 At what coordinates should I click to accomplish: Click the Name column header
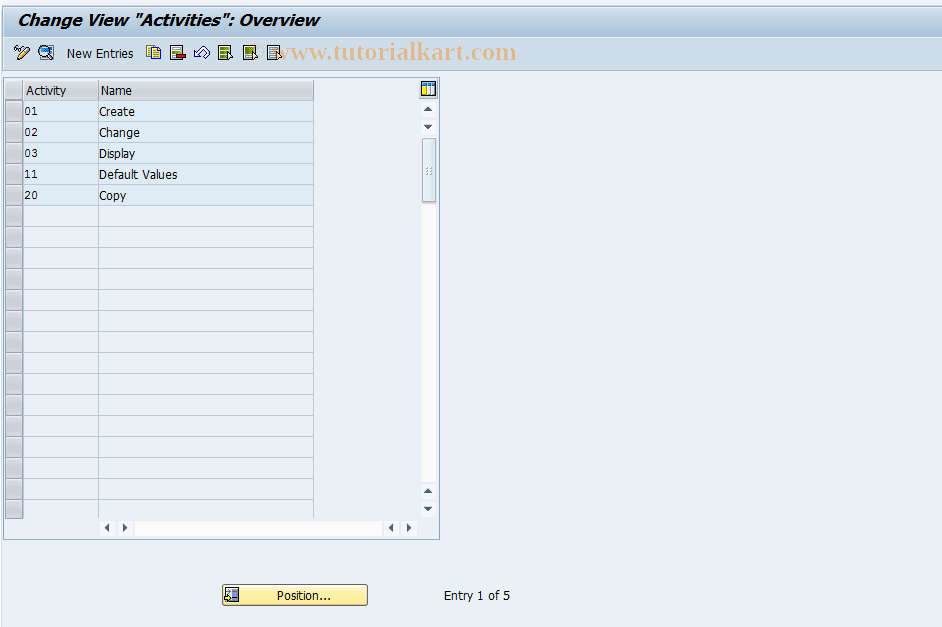pyautogui.click(x=206, y=90)
